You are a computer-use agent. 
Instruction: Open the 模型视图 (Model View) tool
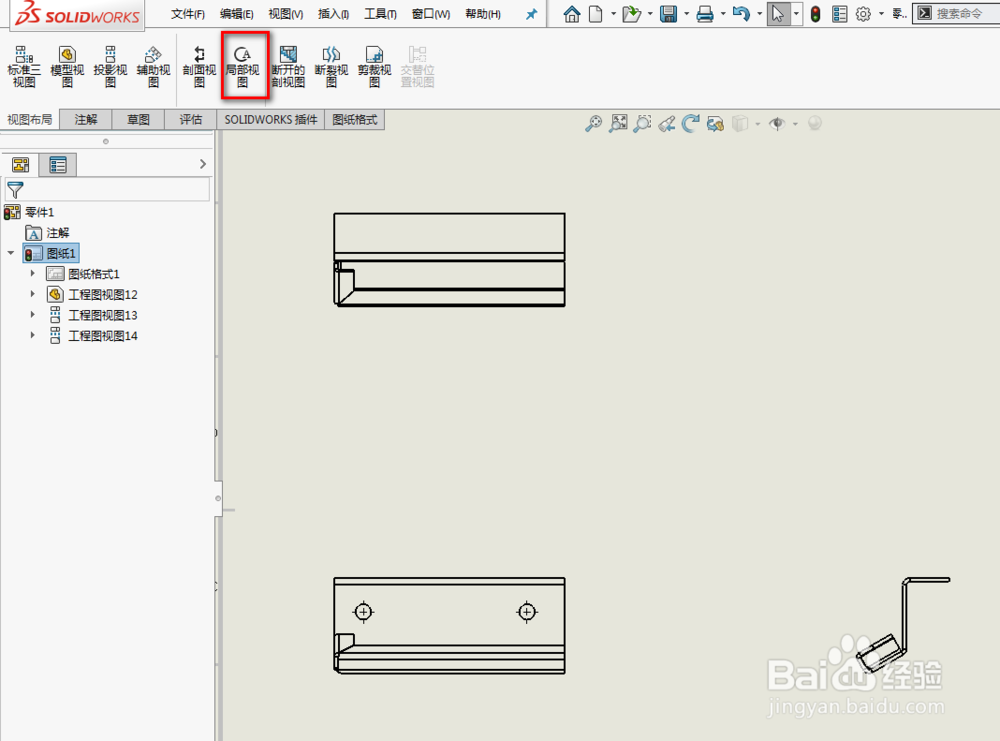(x=66, y=64)
